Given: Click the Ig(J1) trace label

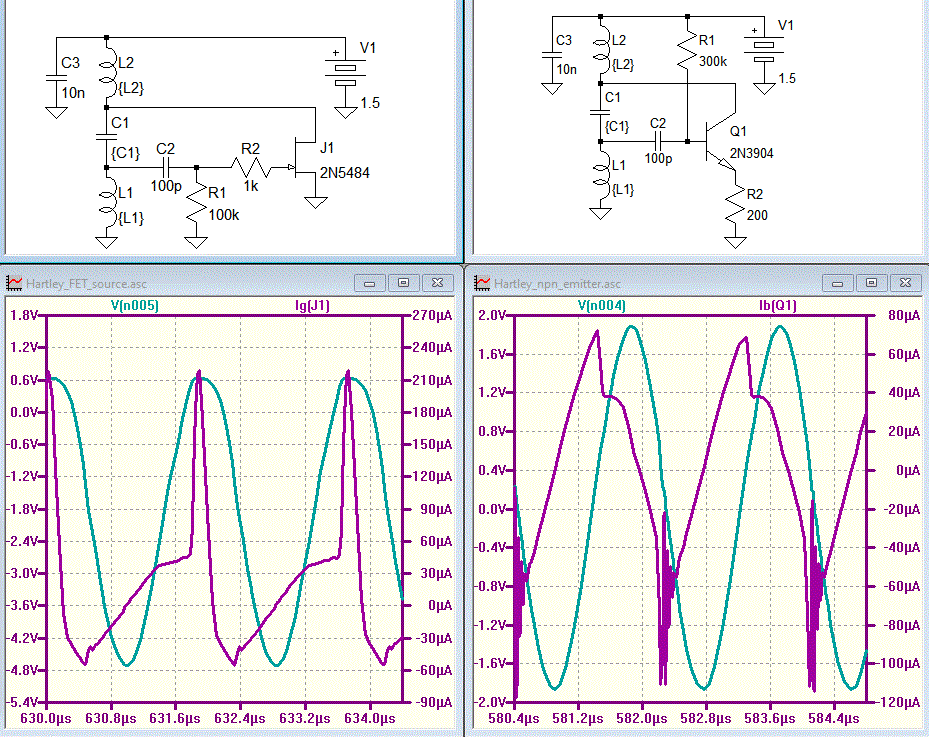Looking at the screenshot, I should [x=310, y=305].
